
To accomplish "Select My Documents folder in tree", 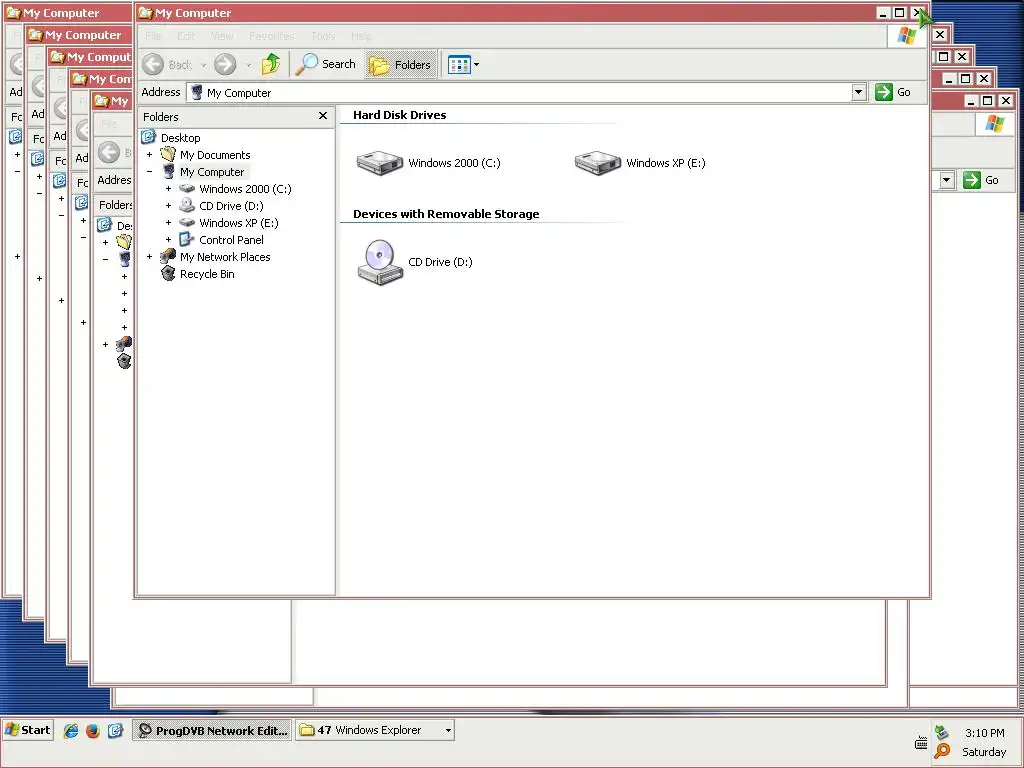I will click(x=215, y=155).
